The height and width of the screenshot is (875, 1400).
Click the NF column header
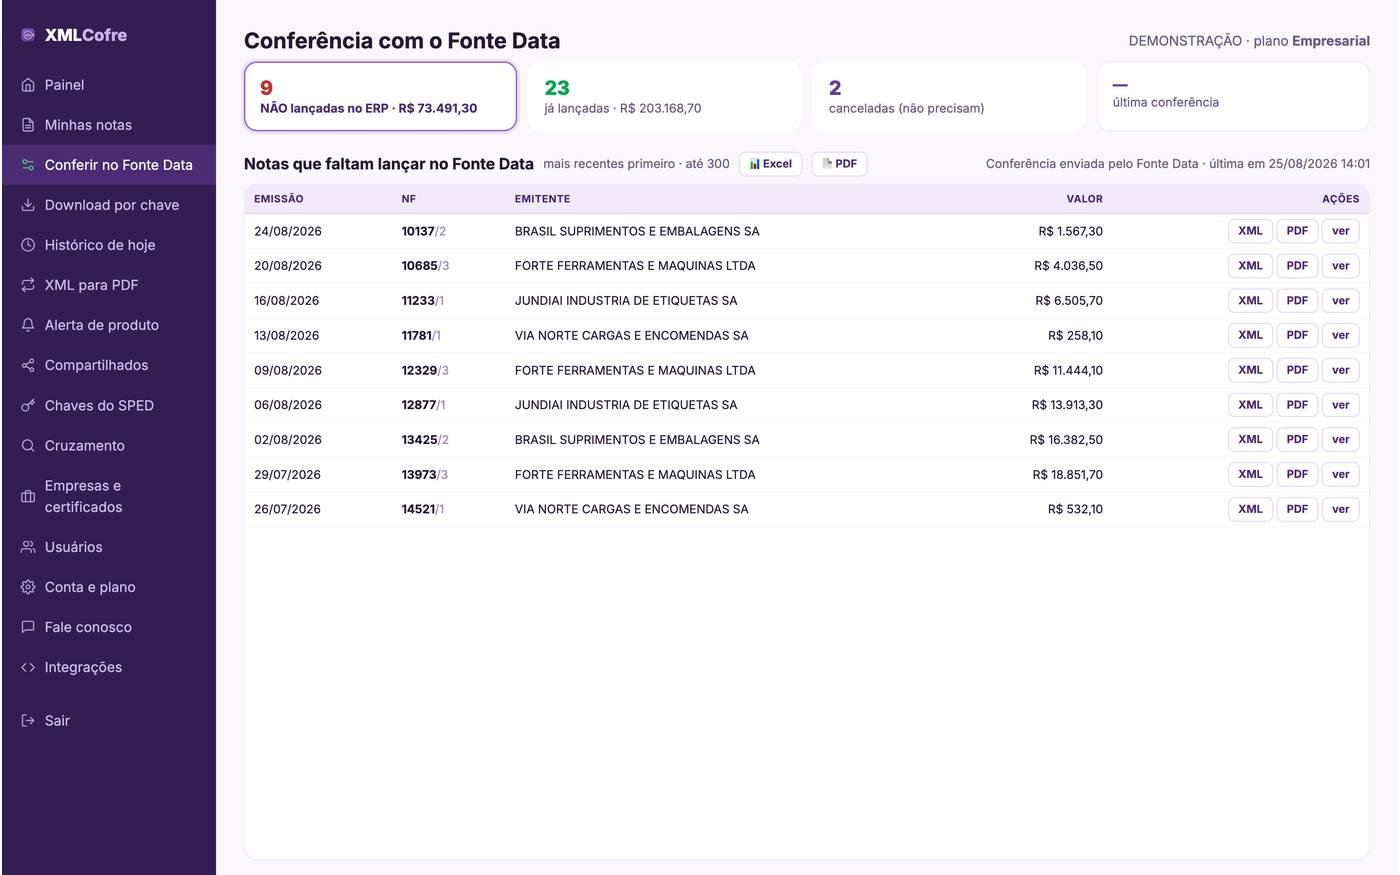coord(409,199)
